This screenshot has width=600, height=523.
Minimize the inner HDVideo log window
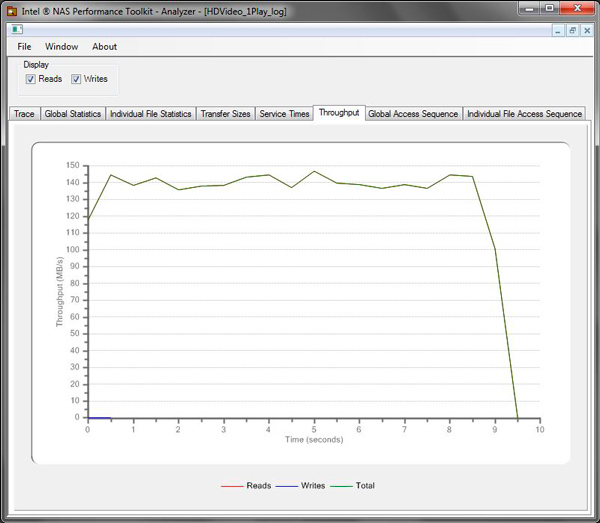(x=558, y=31)
